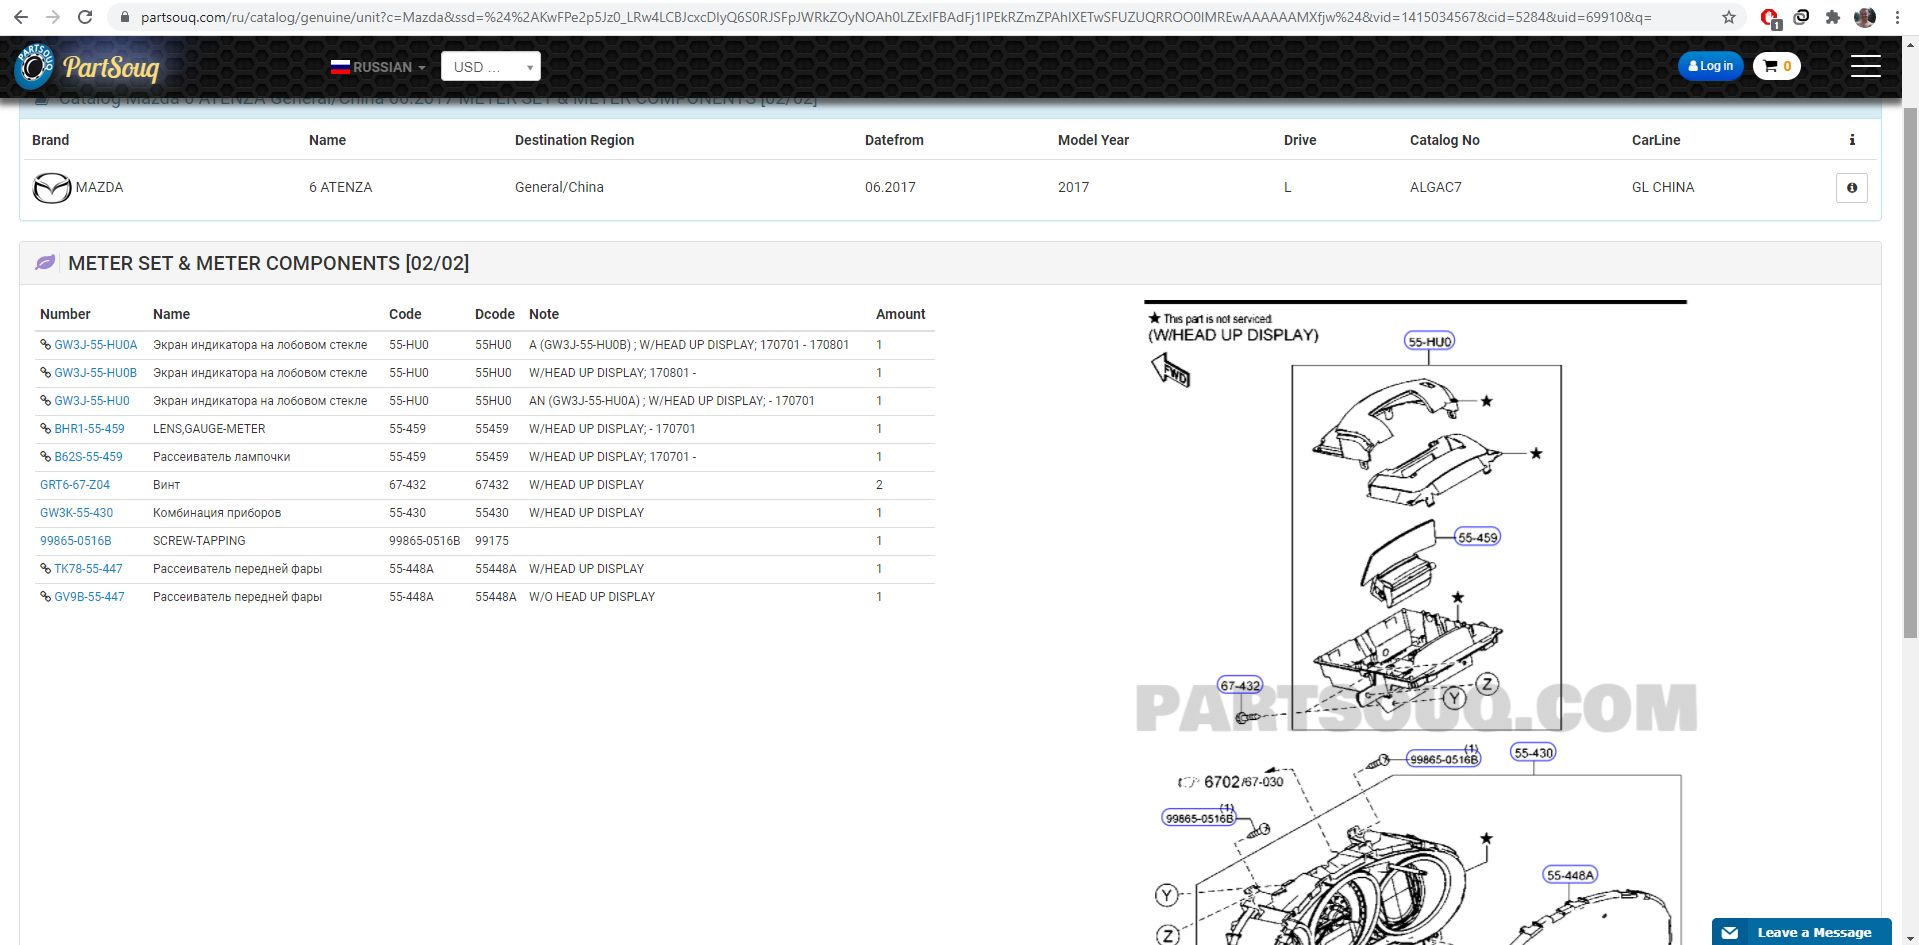The width and height of the screenshot is (1919, 945).
Task: Reload the page with the refresh icon
Action: [x=86, y=17]
